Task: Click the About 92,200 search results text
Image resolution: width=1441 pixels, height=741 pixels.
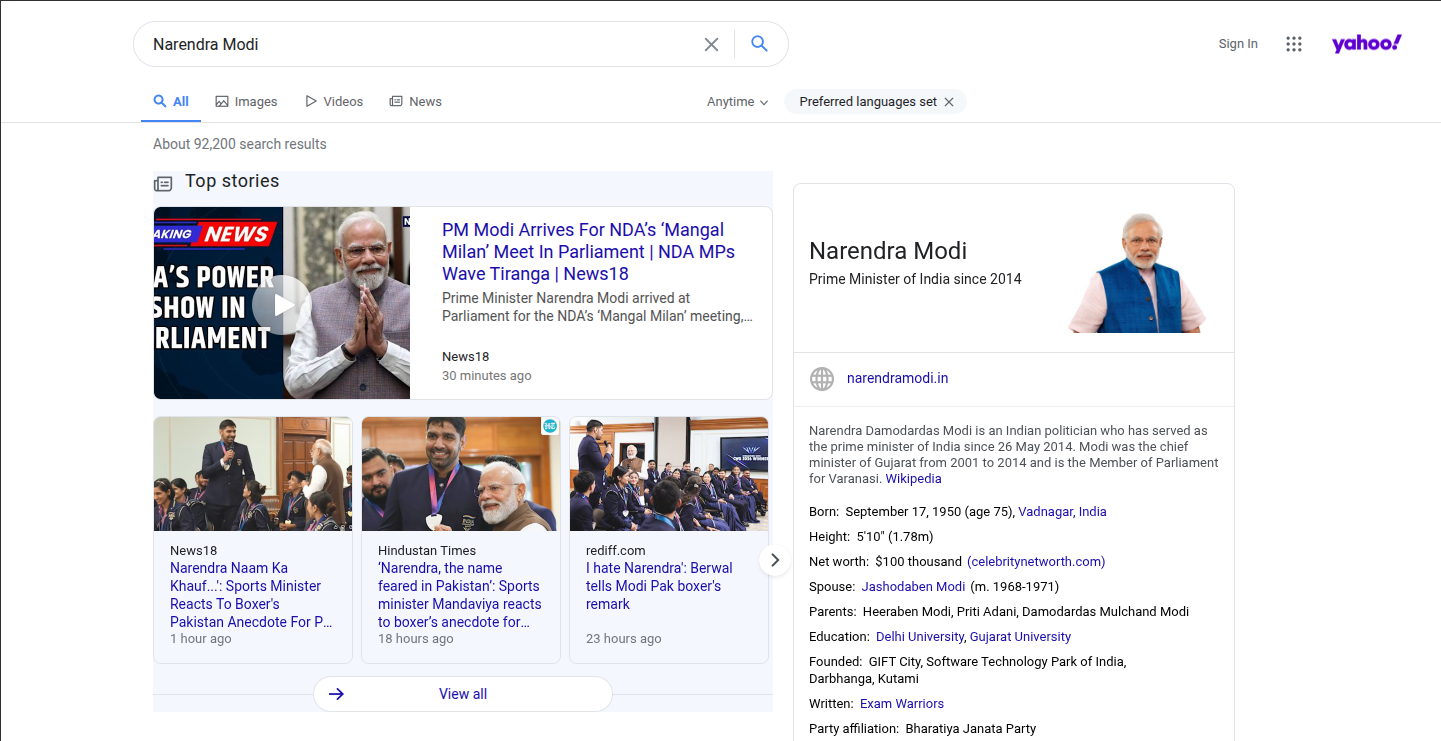Action: coord(240,144)
